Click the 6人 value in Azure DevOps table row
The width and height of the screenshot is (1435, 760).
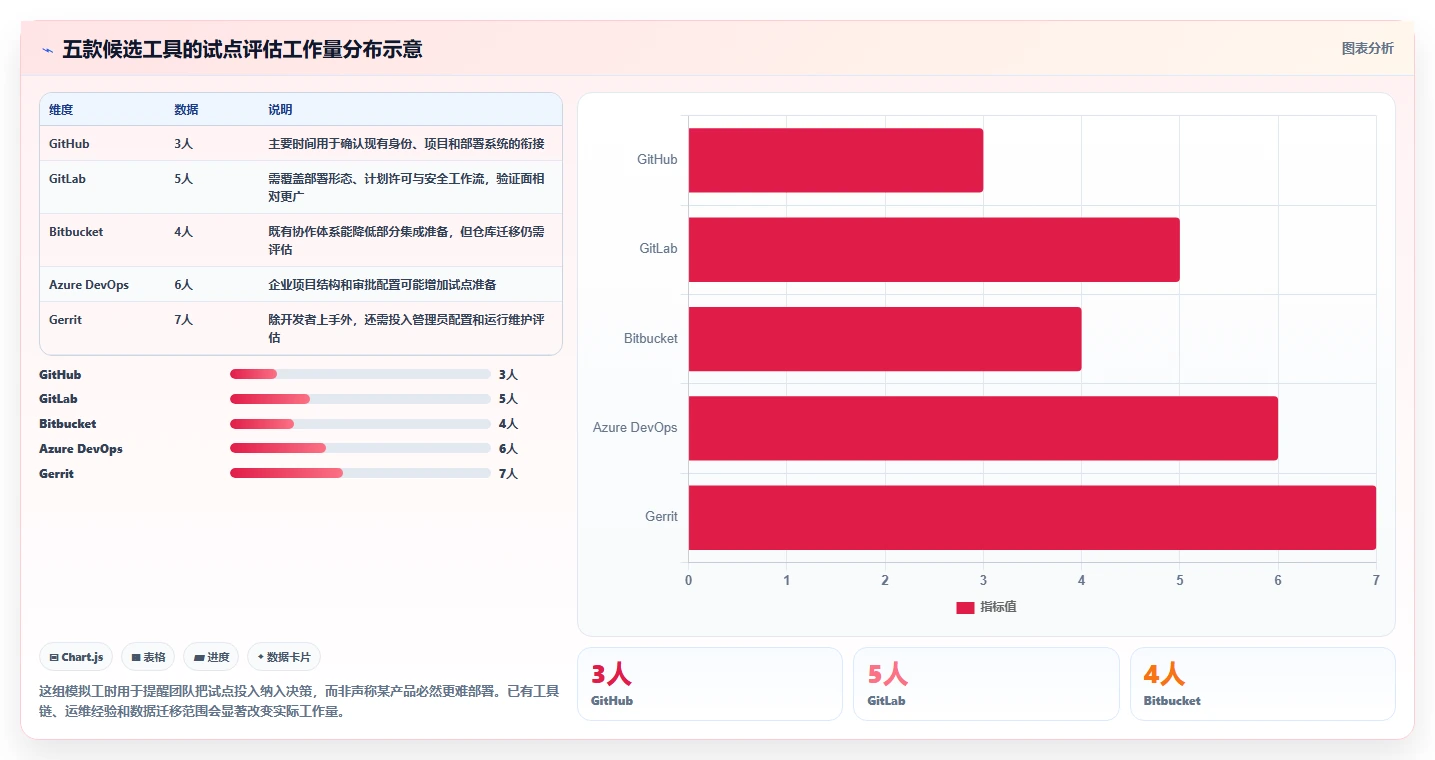coord(183,285)
